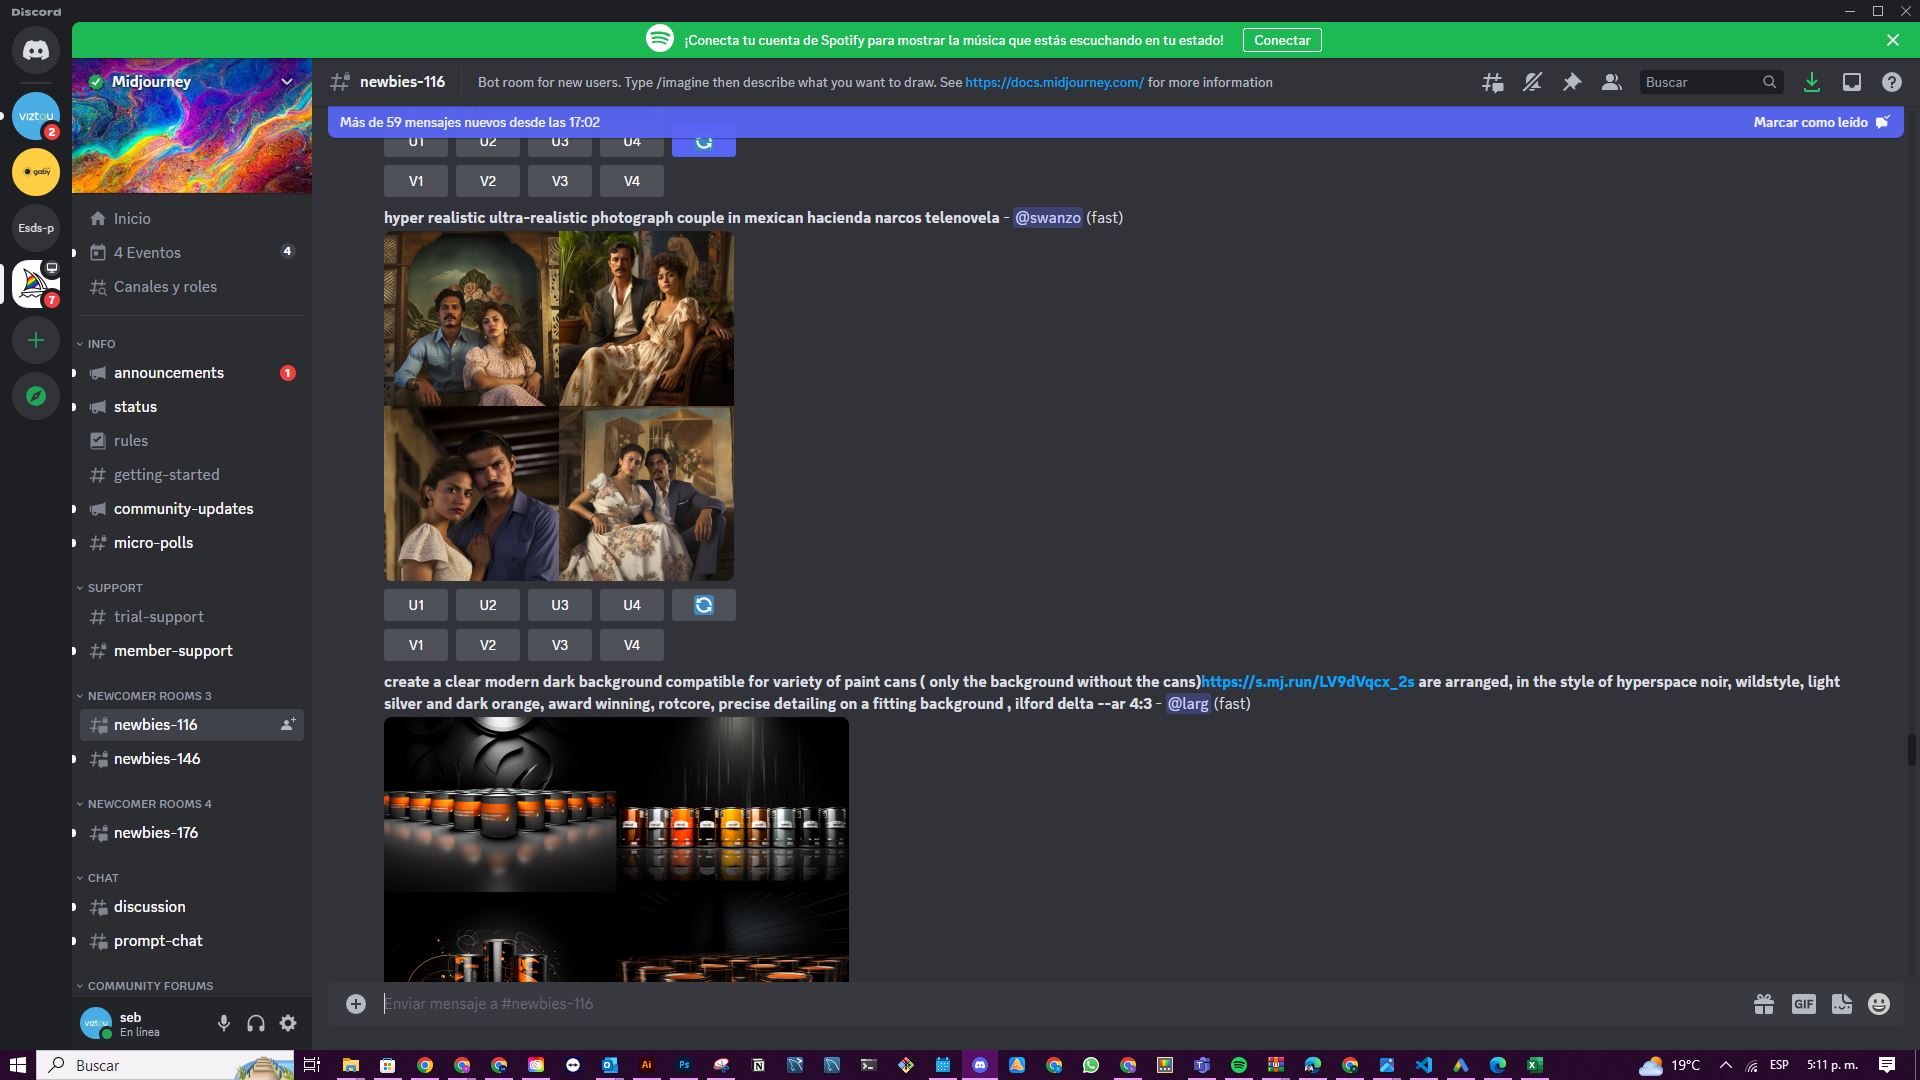This screenshot has width=1920, height=1080.
Task: Open the GIF picker button
Action: pos(1803,1004)
